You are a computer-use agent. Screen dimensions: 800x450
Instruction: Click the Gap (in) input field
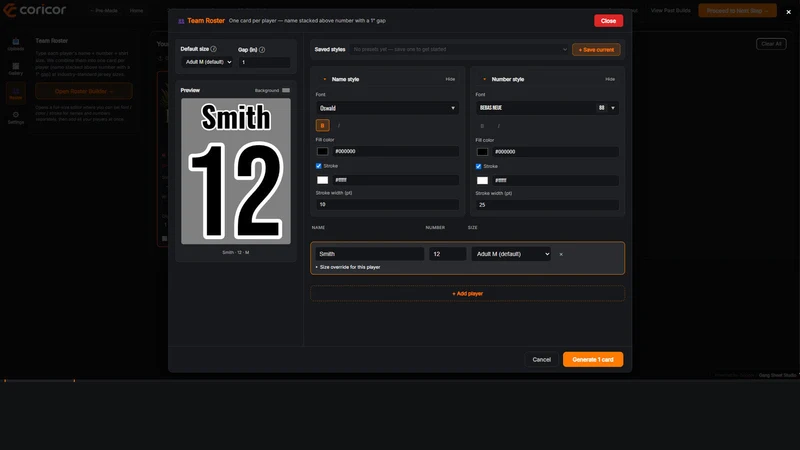coord(264,62)
